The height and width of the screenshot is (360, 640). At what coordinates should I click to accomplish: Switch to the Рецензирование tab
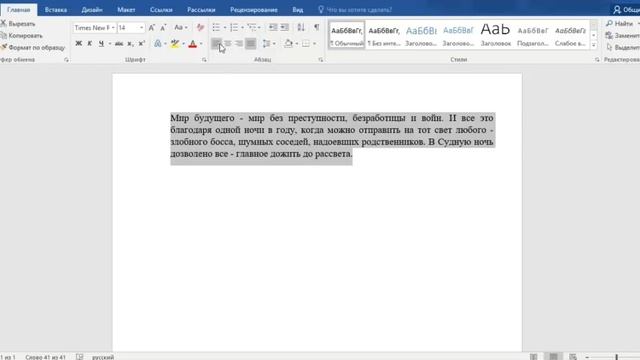(253, 9)
